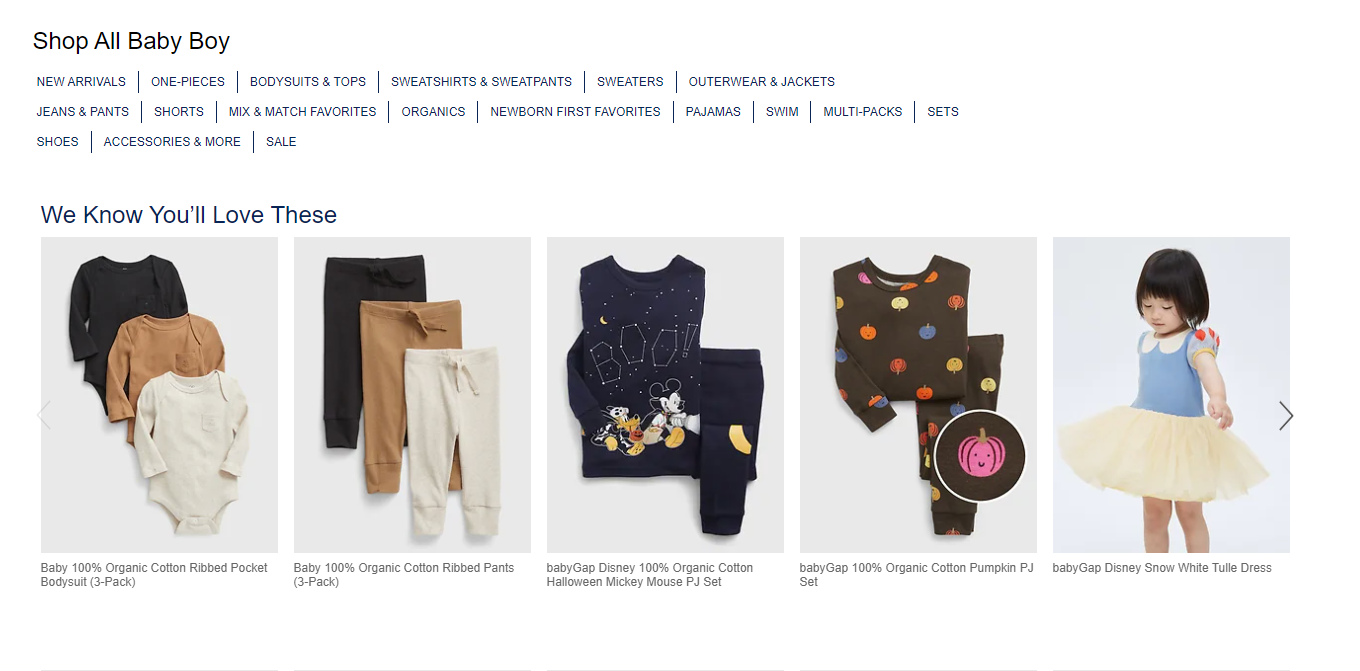The image size is (1360, 671).
Task: View the Halloween Mickey Mouse PJ Set image
Action: click(665, 395)
